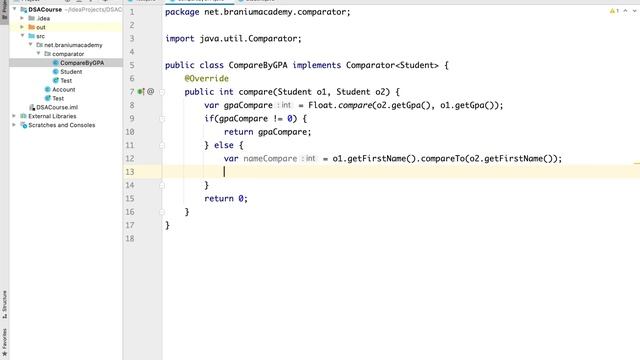This screenshot has height=360, width=640.
Task: Click 'import java.util.Comparator;' line
Action: tap(233, 39)
